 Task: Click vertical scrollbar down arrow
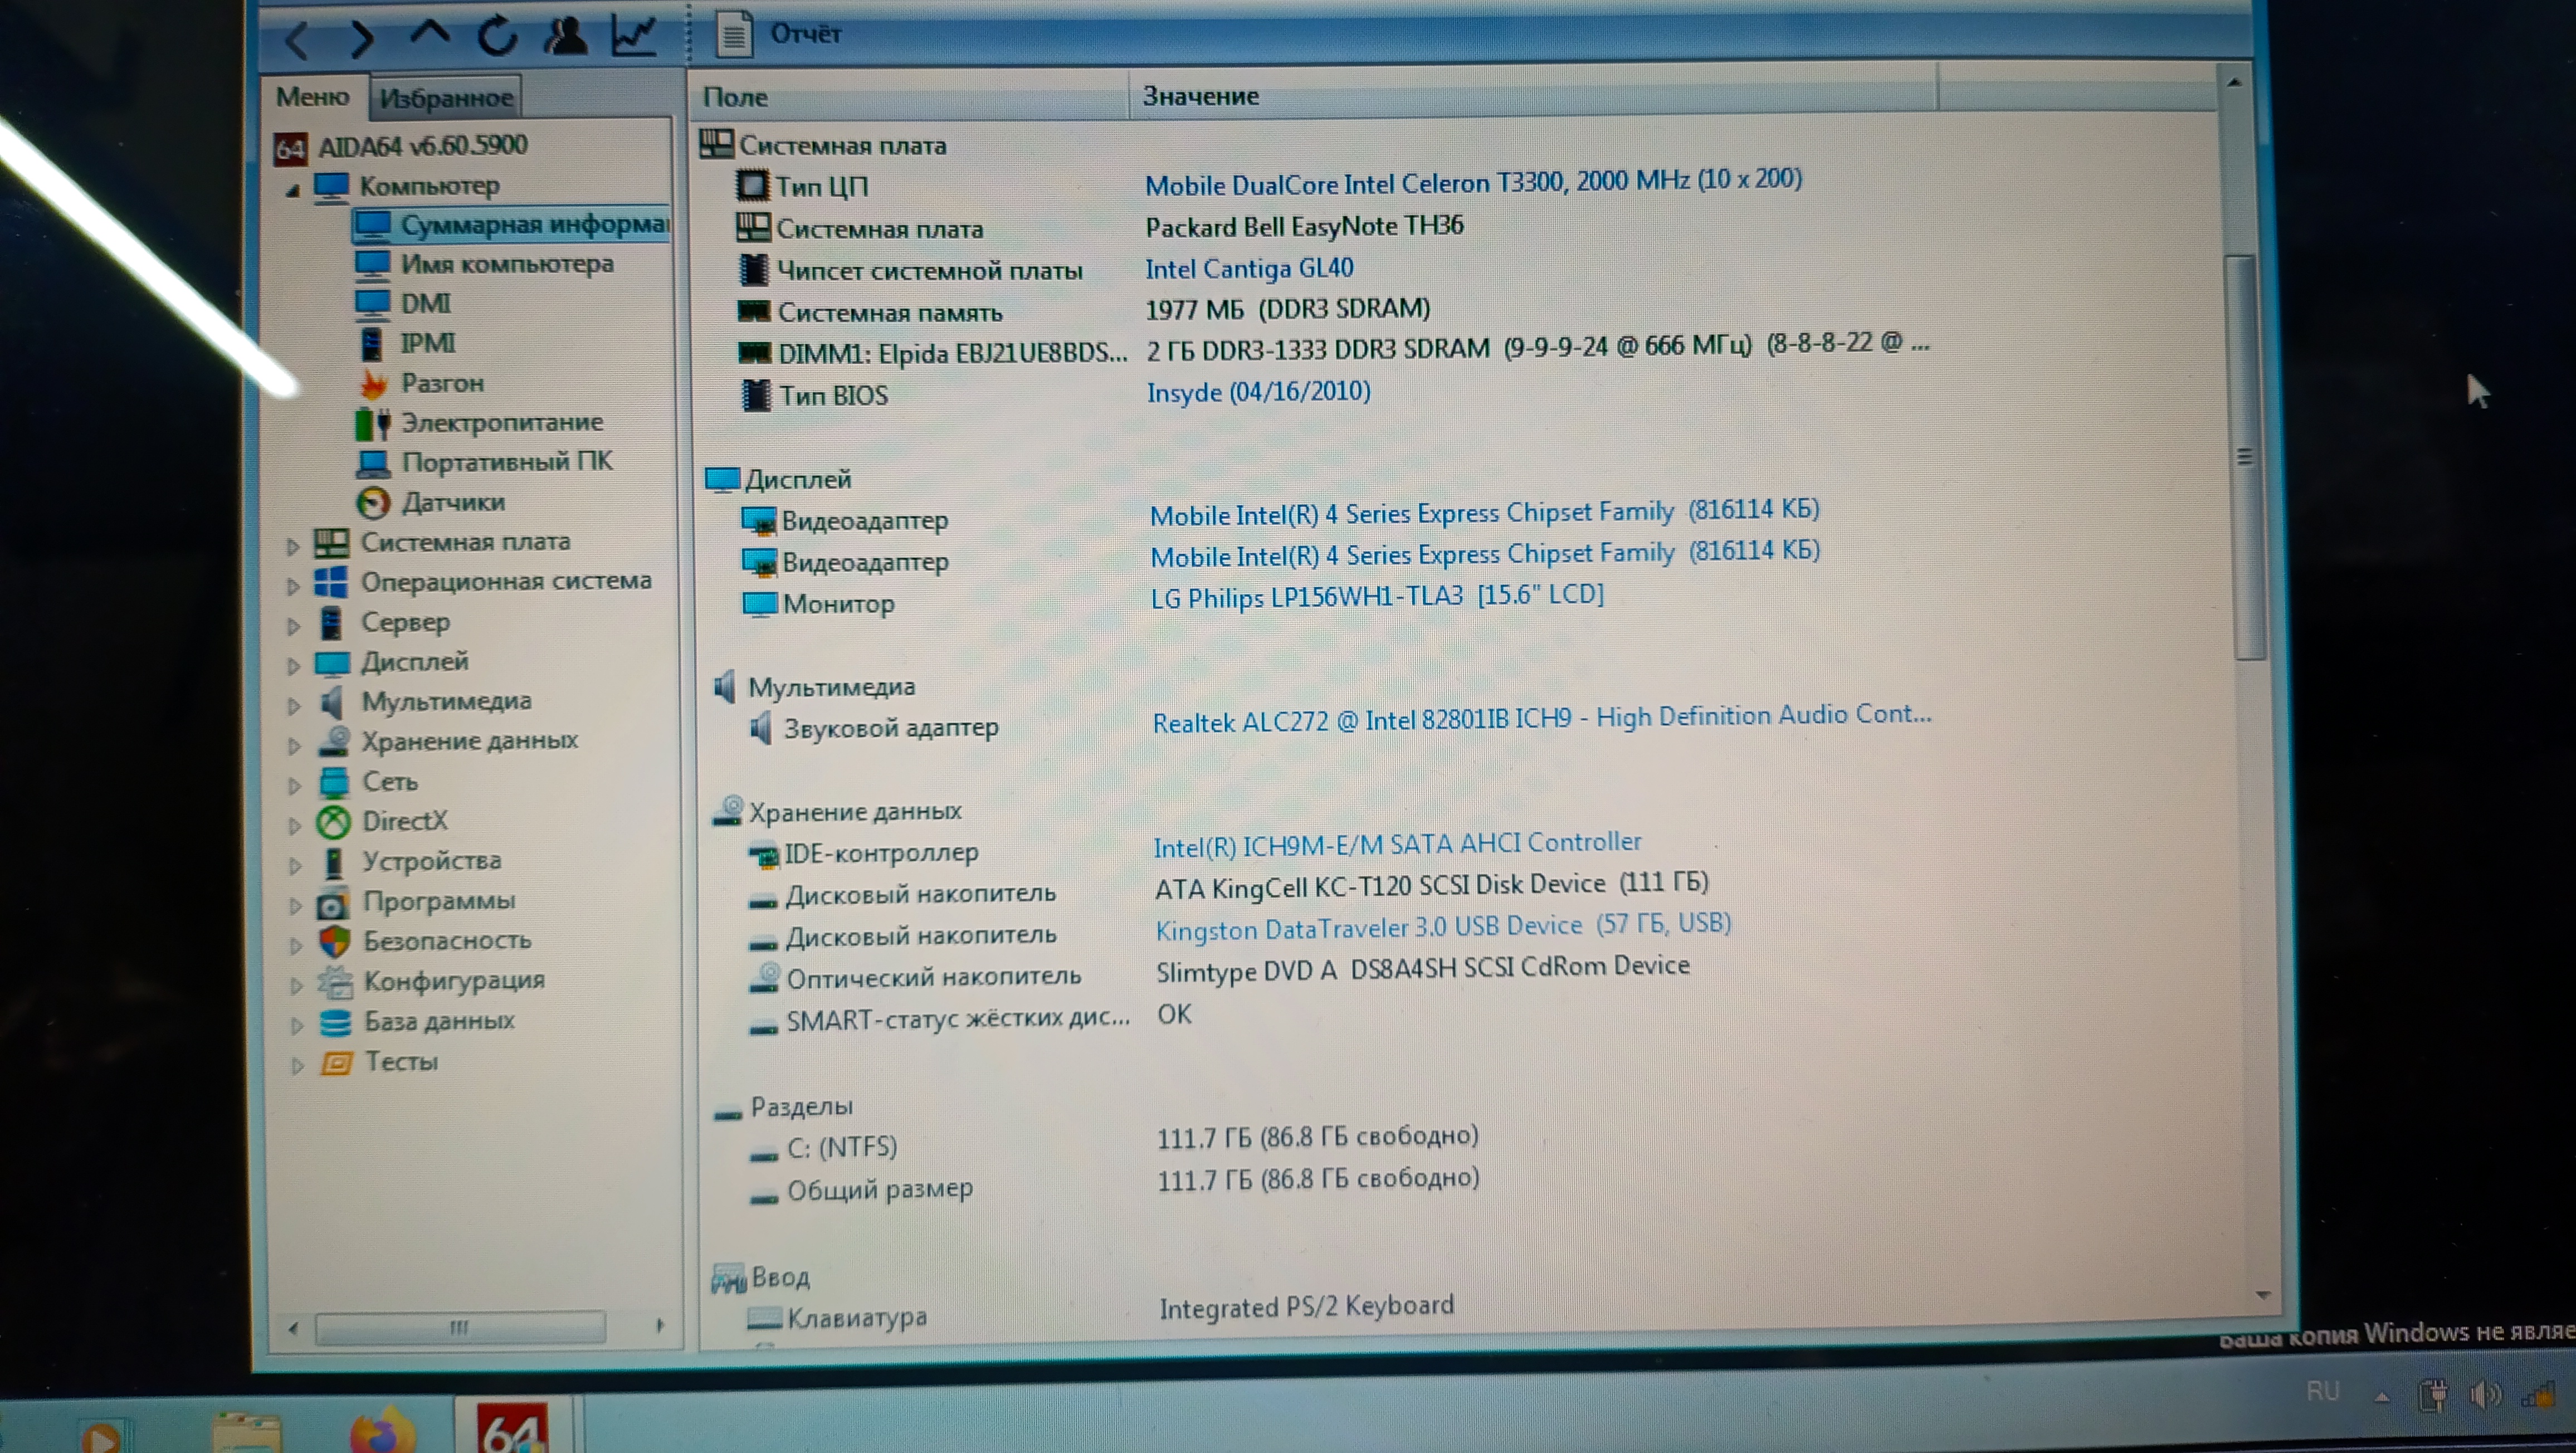2263,1296
